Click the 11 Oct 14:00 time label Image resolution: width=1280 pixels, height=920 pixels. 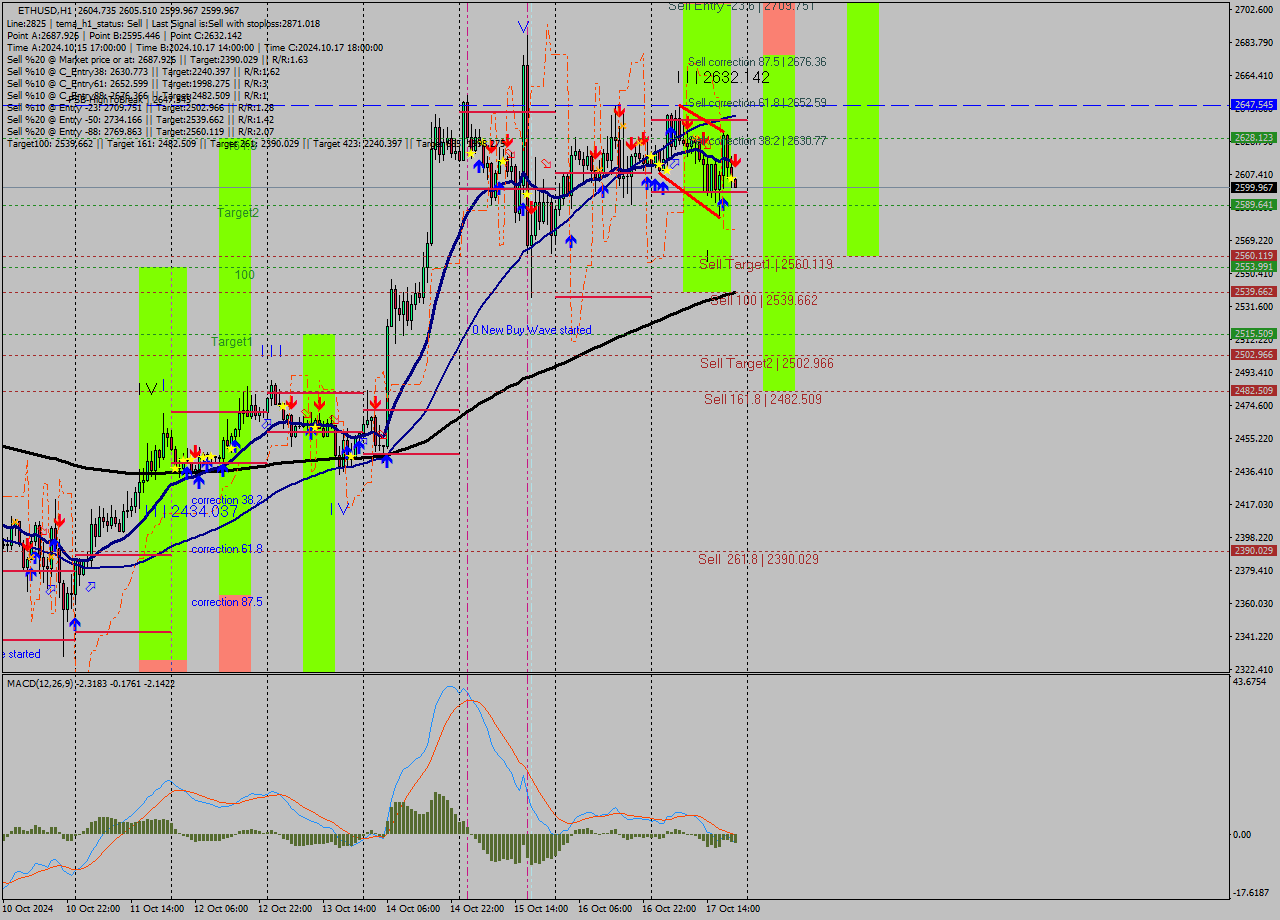tap(156, 909)
